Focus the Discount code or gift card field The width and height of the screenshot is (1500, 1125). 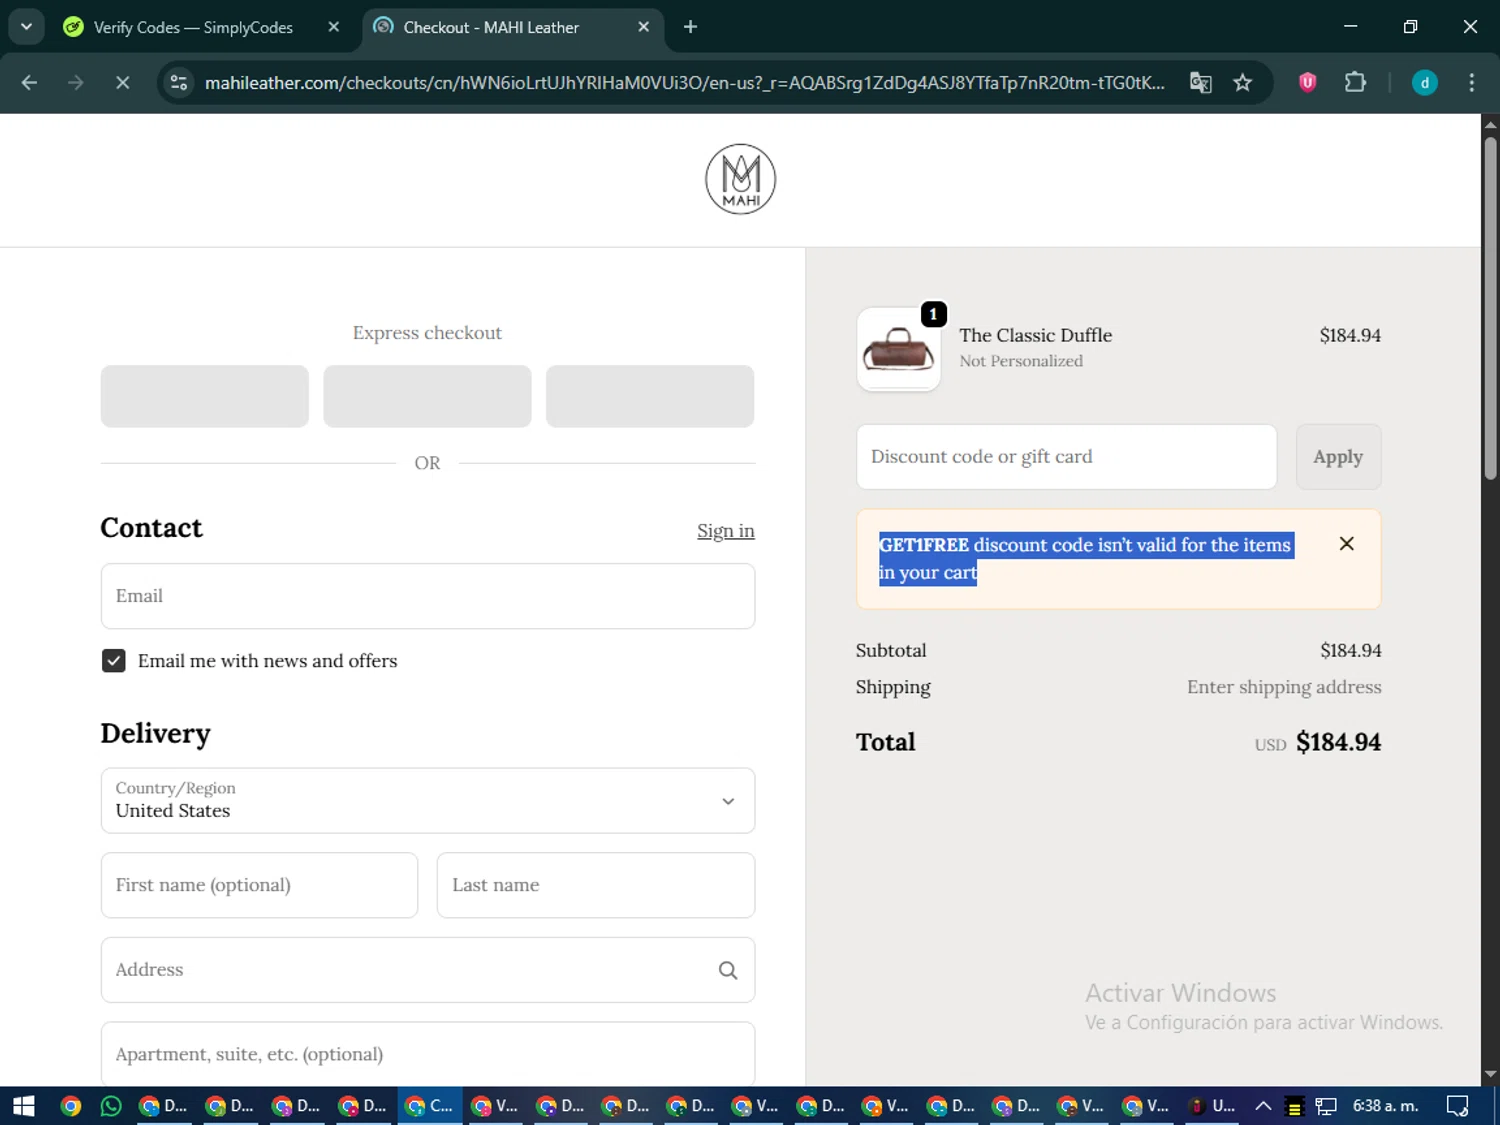(x=1066, y=457)
